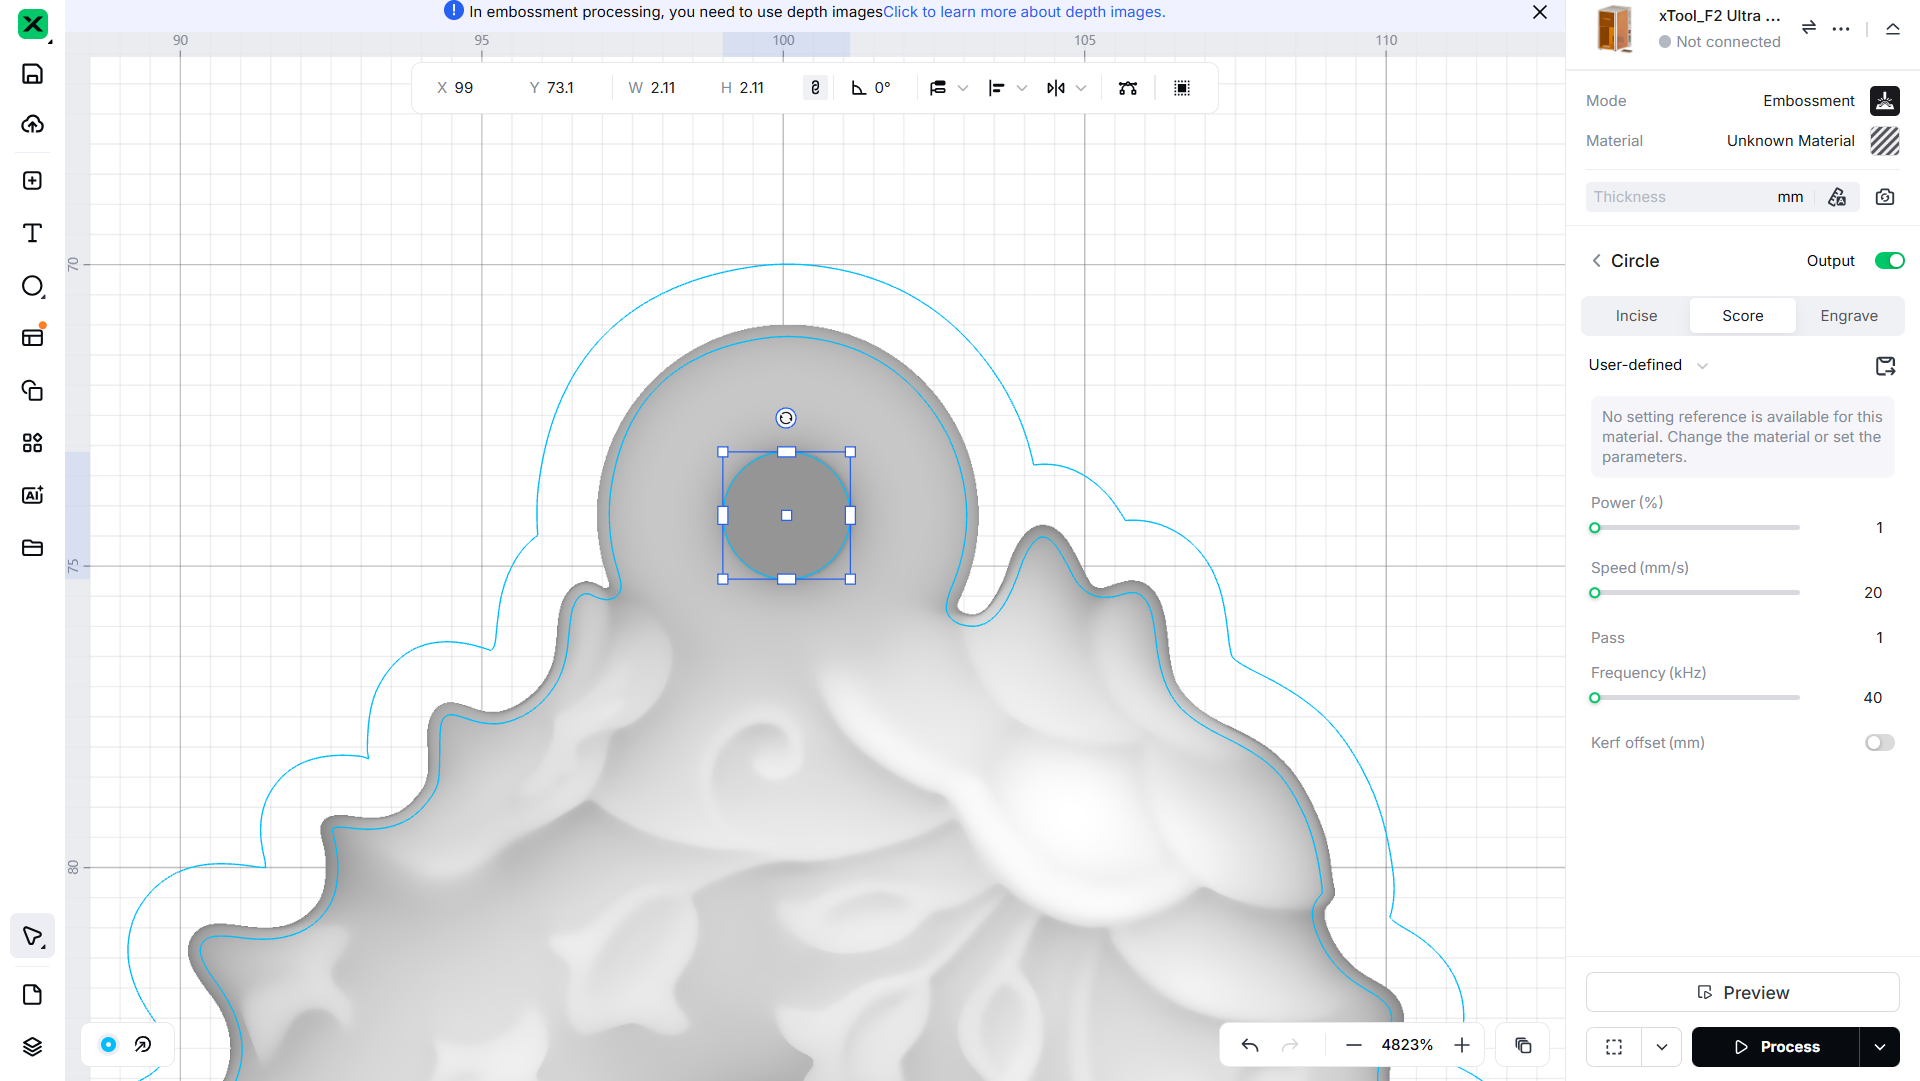Open the shape tool in sidebar
This screenshot has height=1081, width=1920.
(x=32, y=287)
